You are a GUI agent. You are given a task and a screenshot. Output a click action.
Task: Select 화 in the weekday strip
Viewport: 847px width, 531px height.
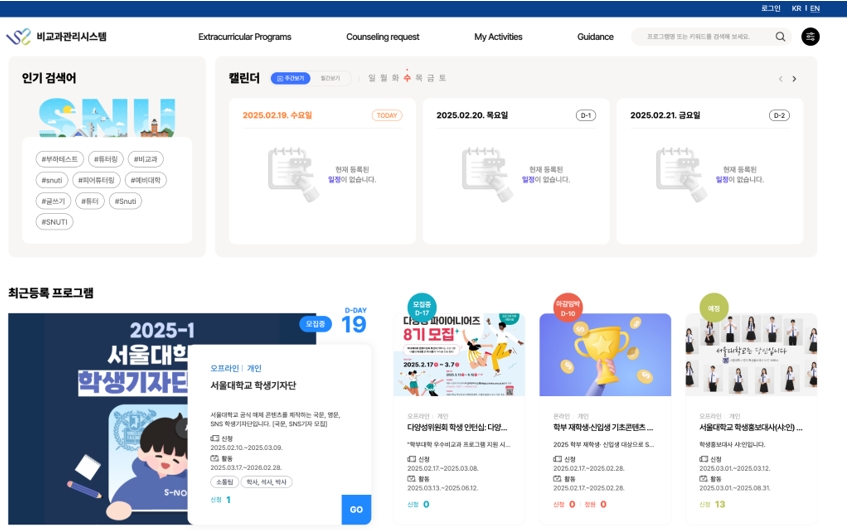pos(395,78)
